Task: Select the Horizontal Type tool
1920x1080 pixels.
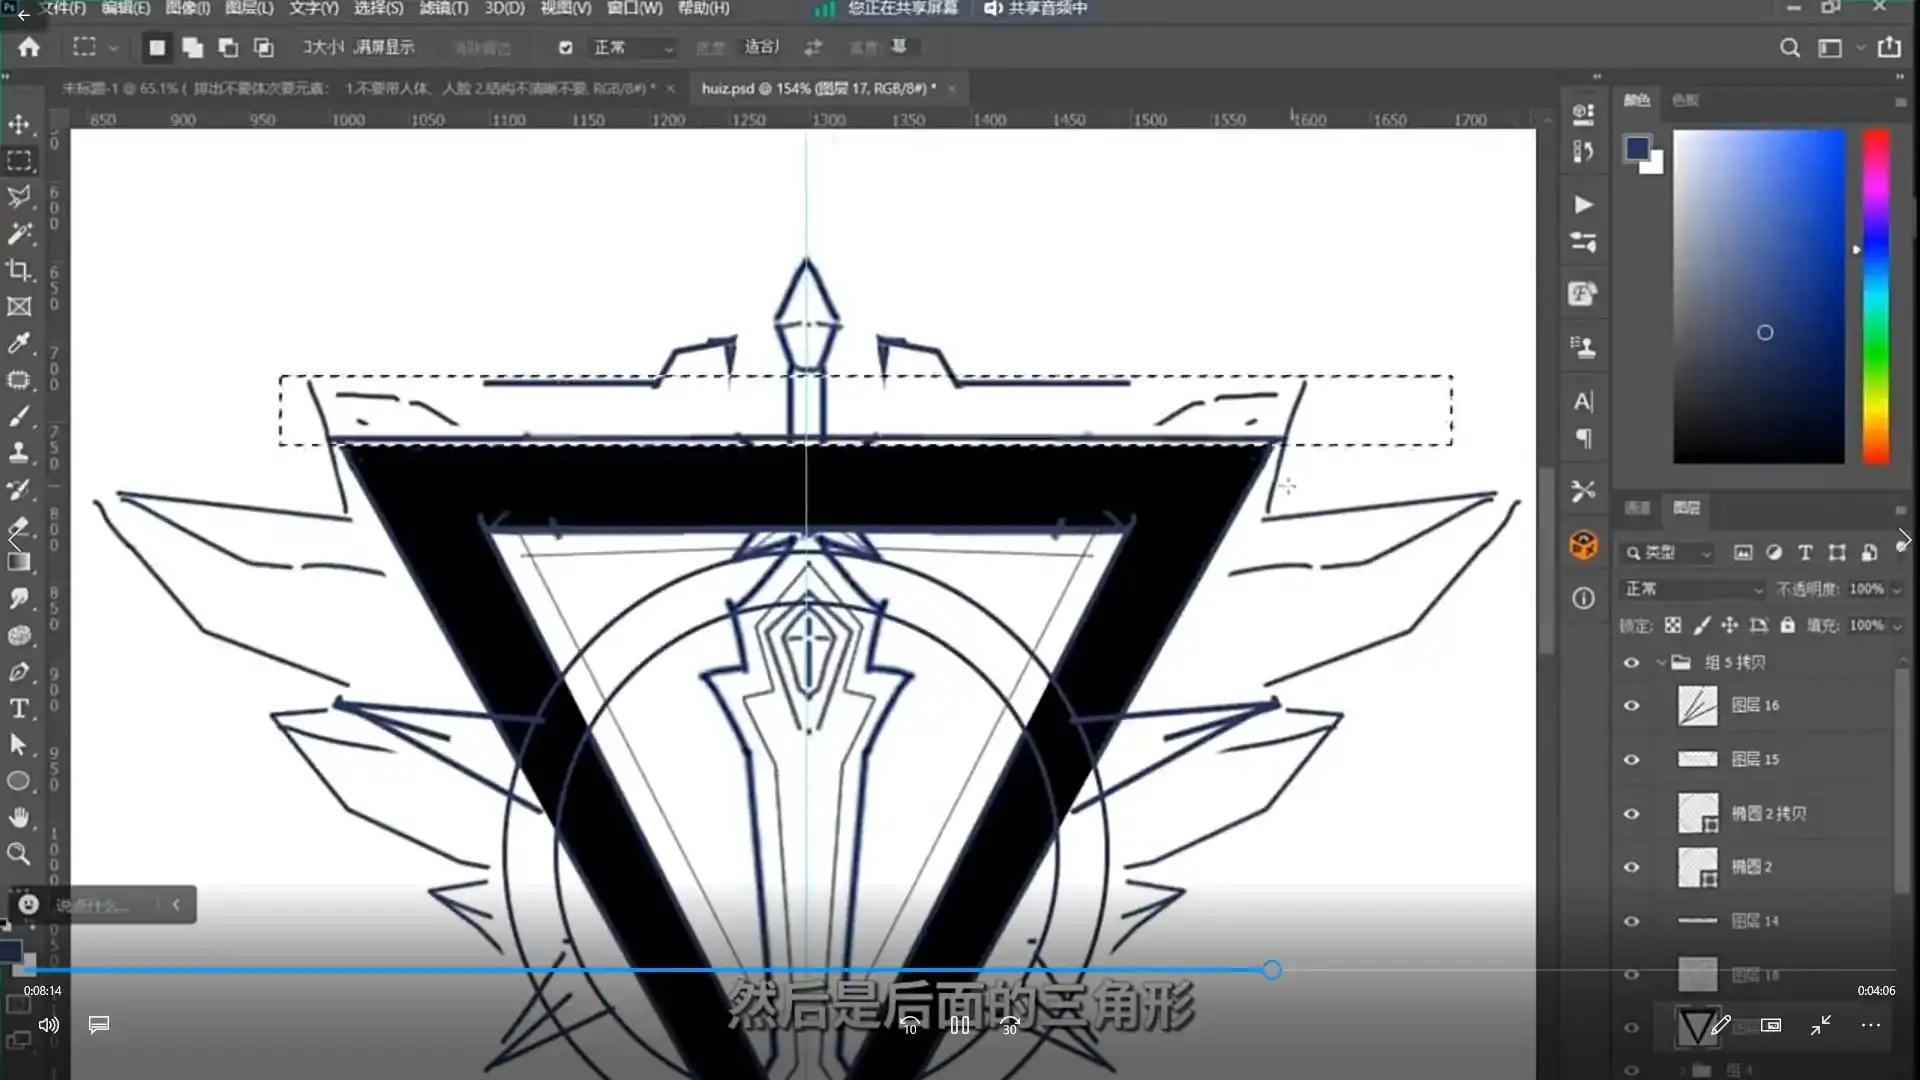Action: click(x=19, y=709)
